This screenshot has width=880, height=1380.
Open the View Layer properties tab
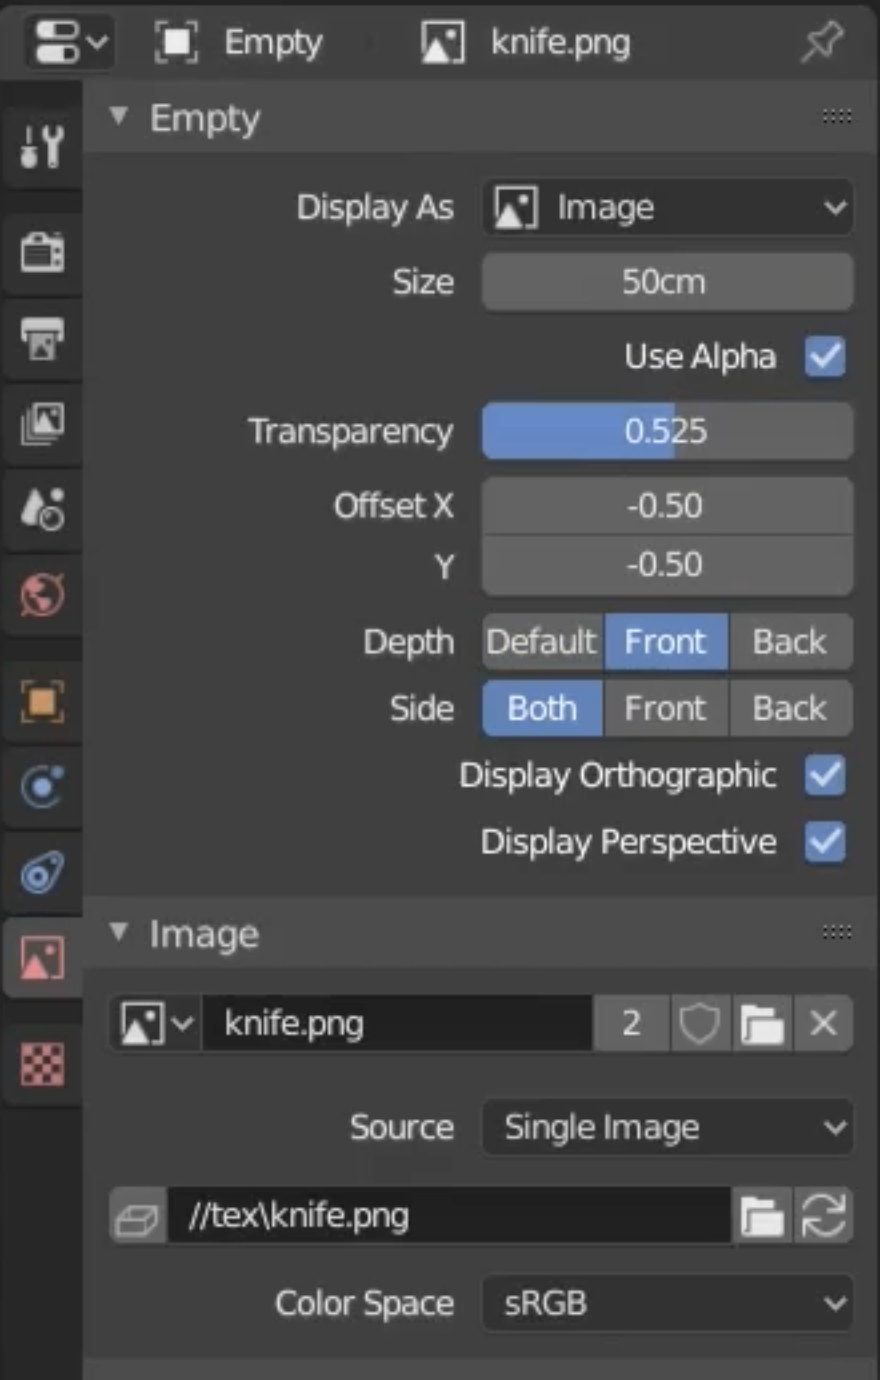[x=42, y=423]
